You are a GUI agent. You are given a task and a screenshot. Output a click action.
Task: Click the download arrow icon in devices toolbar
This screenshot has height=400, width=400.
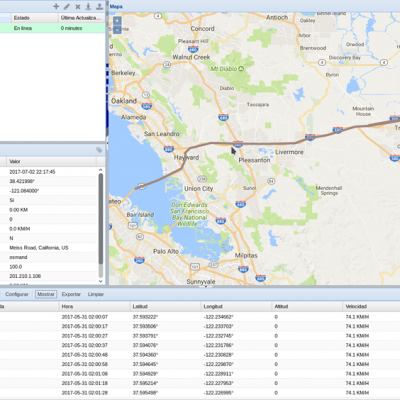click(x=88, y=6)
